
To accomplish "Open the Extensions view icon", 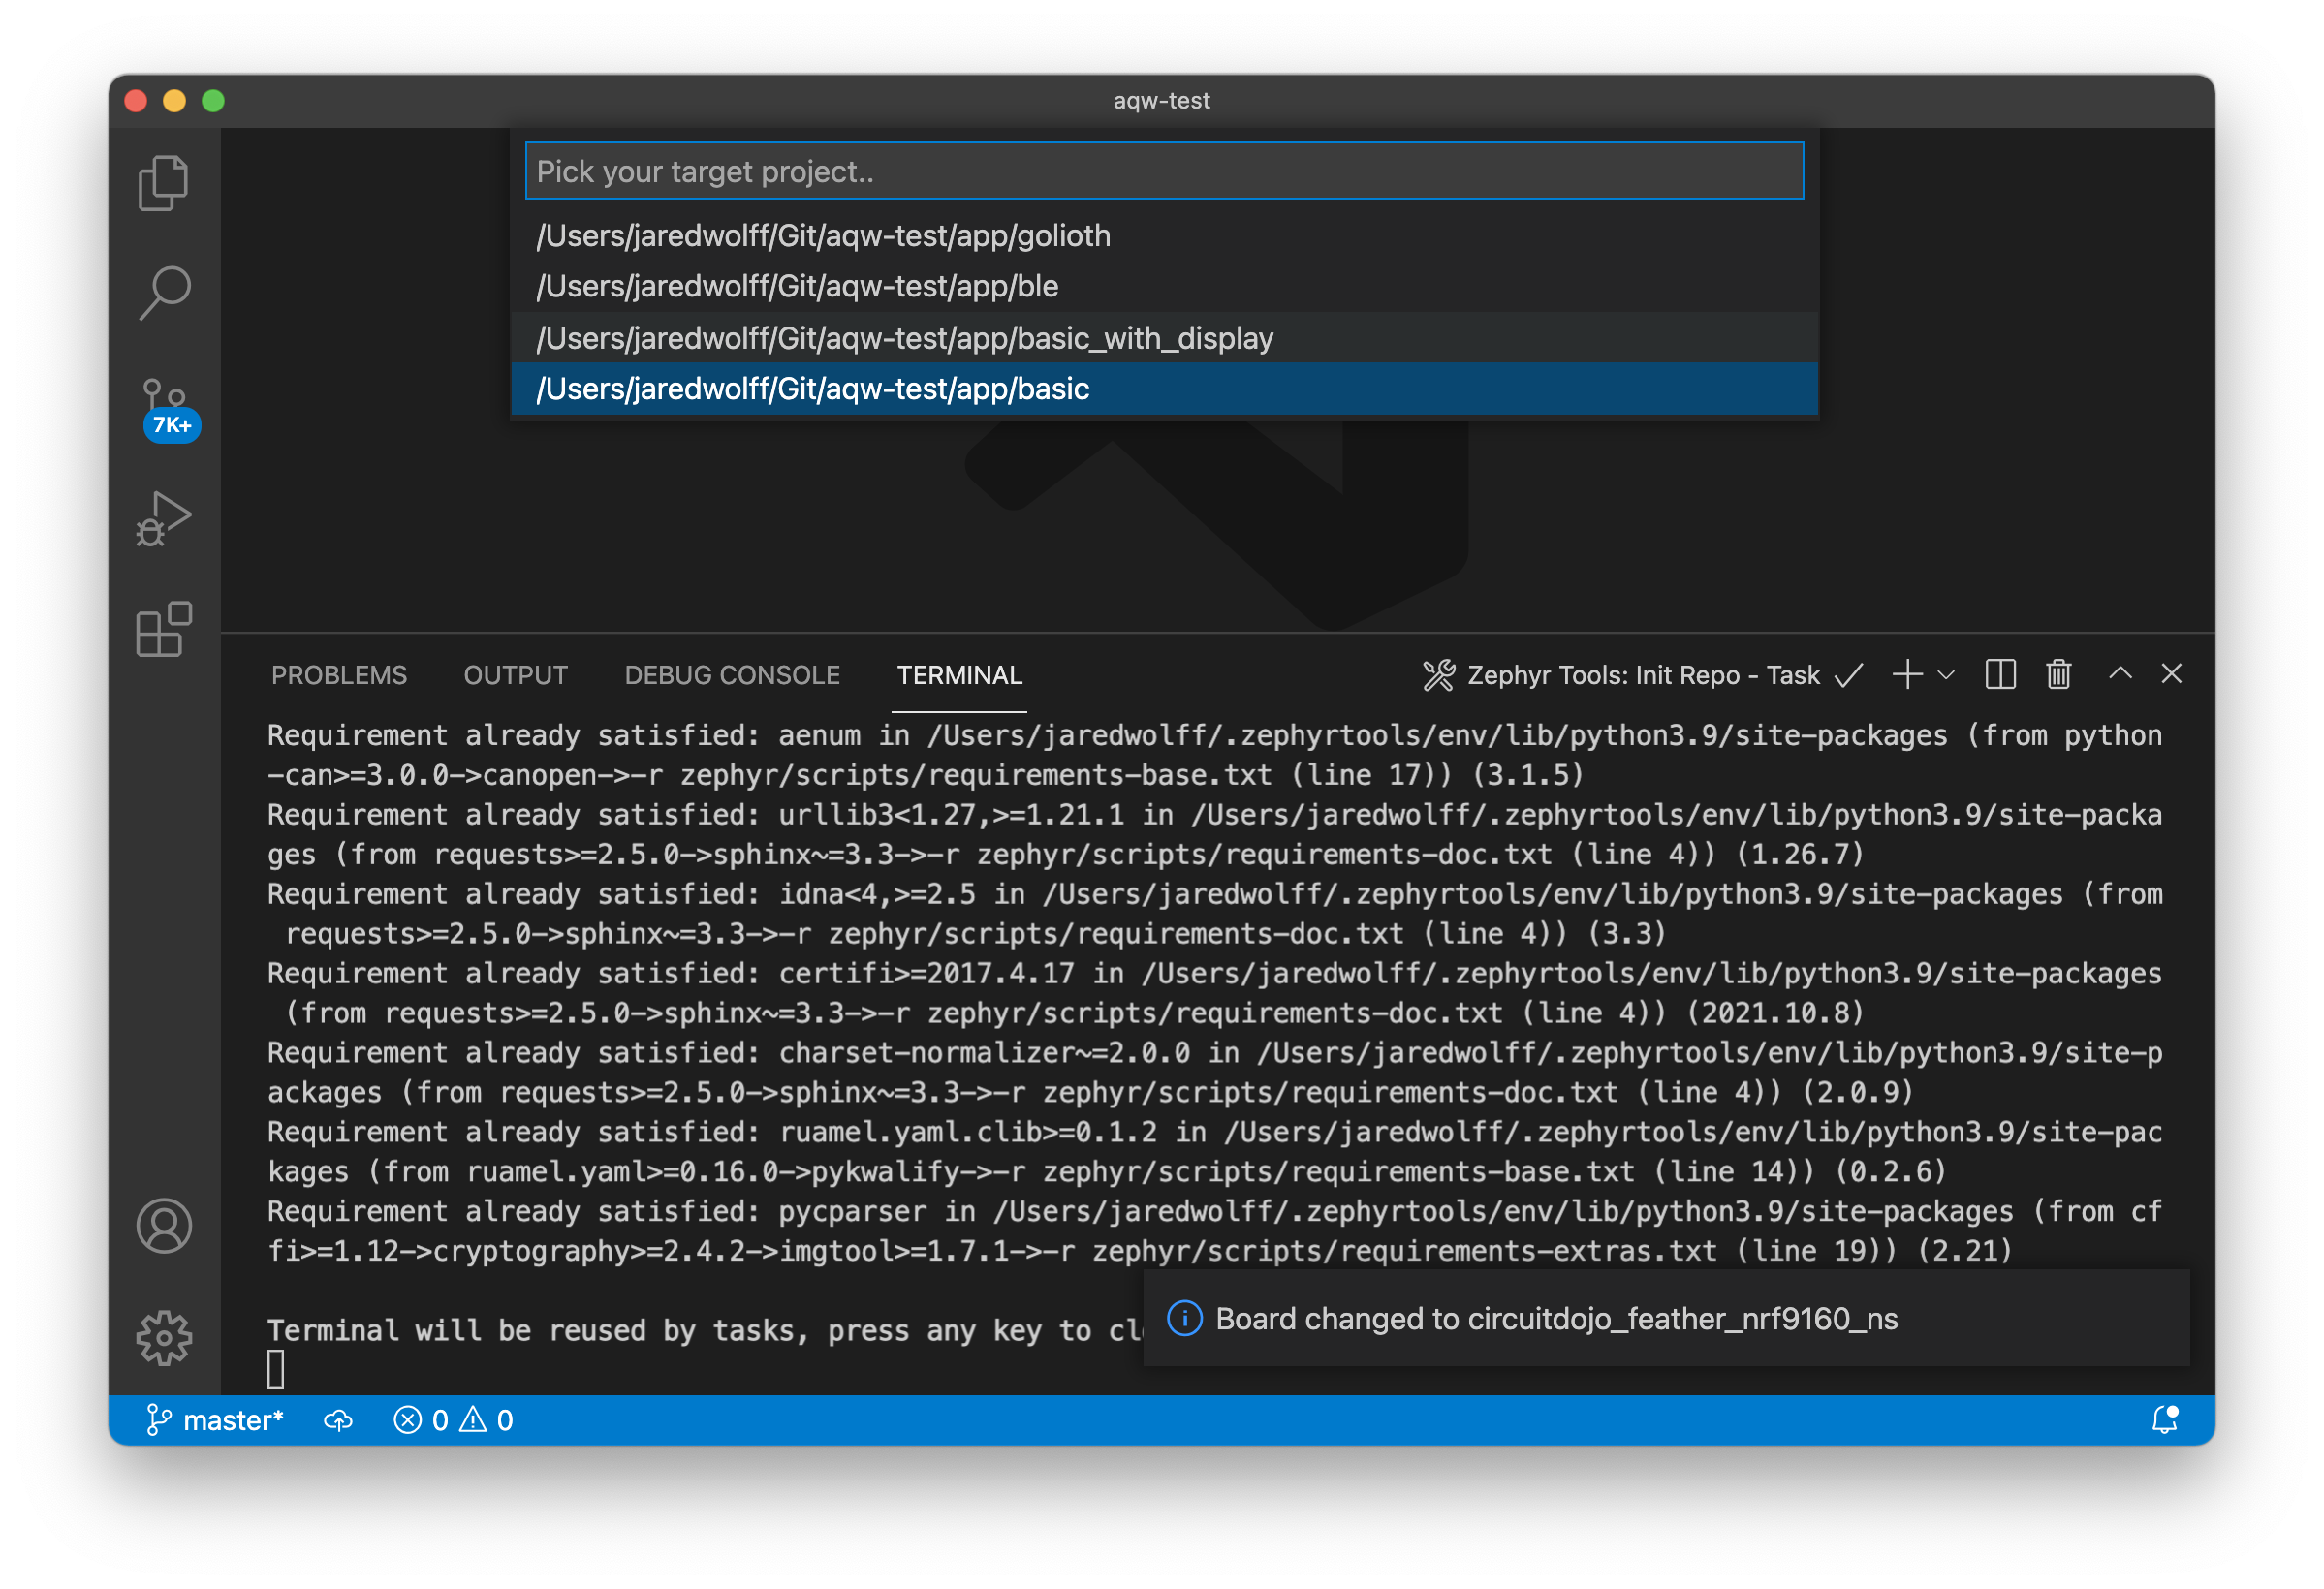I will 163,629.
